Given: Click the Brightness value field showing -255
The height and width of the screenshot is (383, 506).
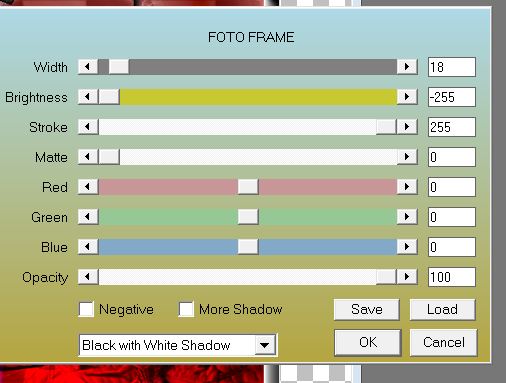Looking at the screenshot, I should tap(452, 97).
